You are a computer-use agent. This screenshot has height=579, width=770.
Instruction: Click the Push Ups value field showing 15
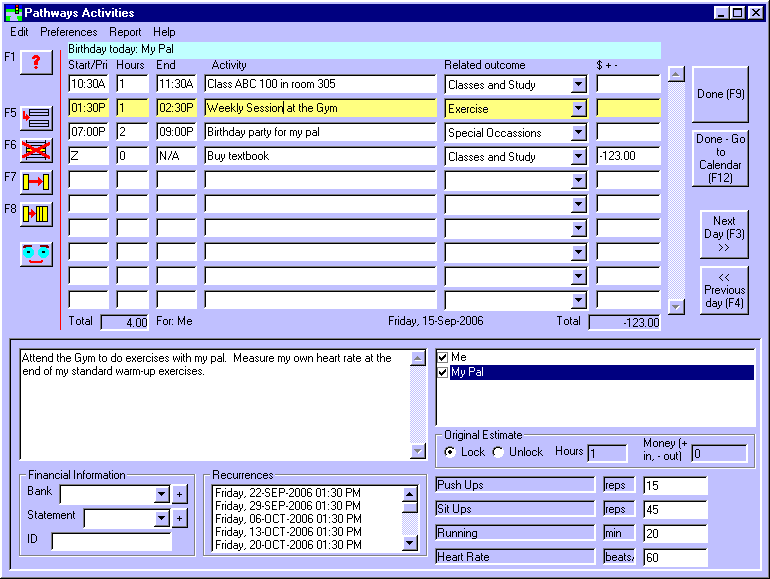coord(675,485)
